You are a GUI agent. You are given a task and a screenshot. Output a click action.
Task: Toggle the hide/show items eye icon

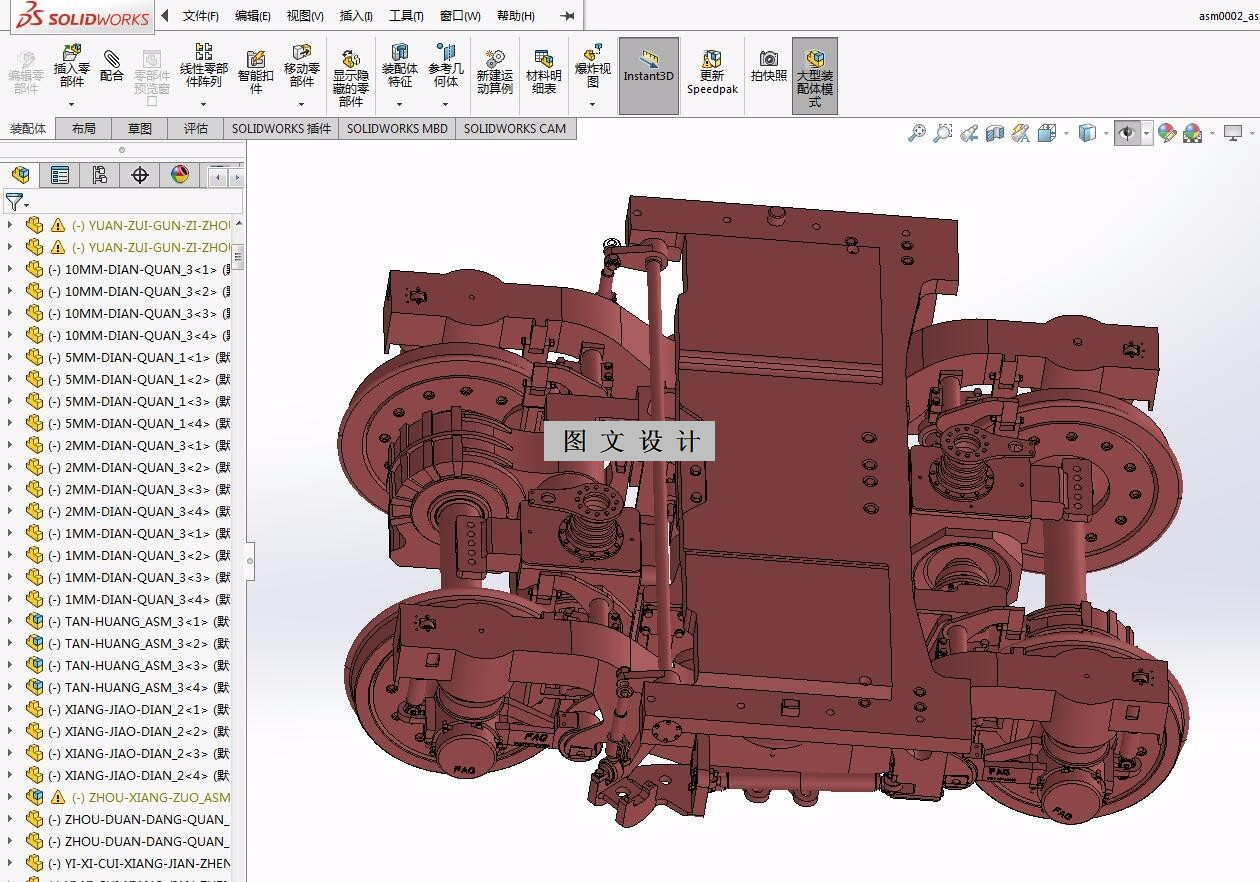coord(1127,133)
